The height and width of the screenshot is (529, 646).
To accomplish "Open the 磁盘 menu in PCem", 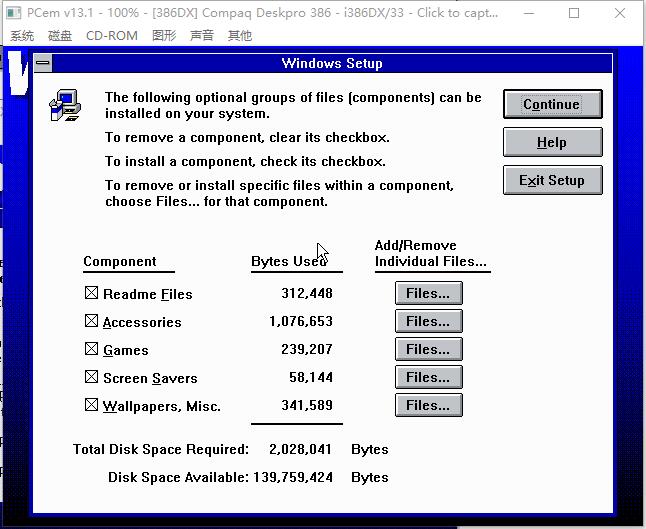I will pyautogui.click(x=60, y=36).
